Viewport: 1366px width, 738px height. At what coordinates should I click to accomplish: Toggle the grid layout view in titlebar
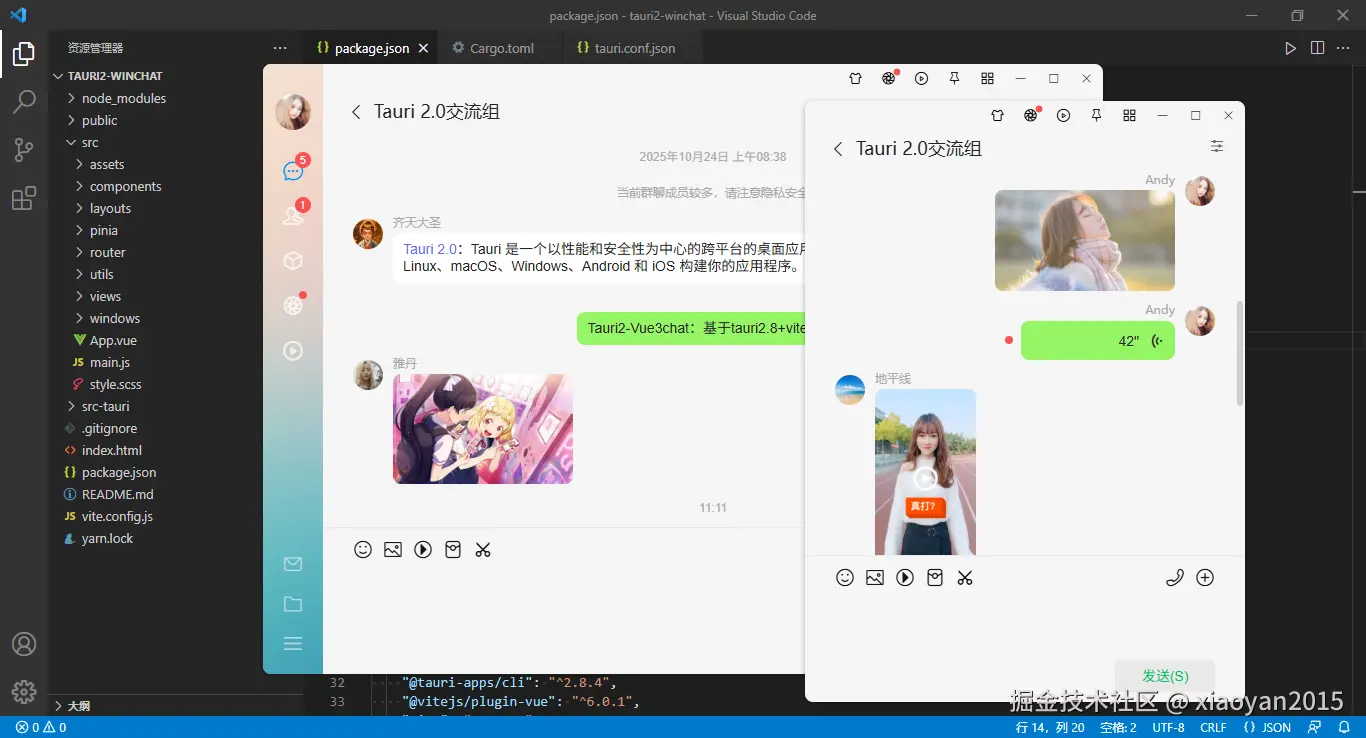click(x=1129, y=115)
